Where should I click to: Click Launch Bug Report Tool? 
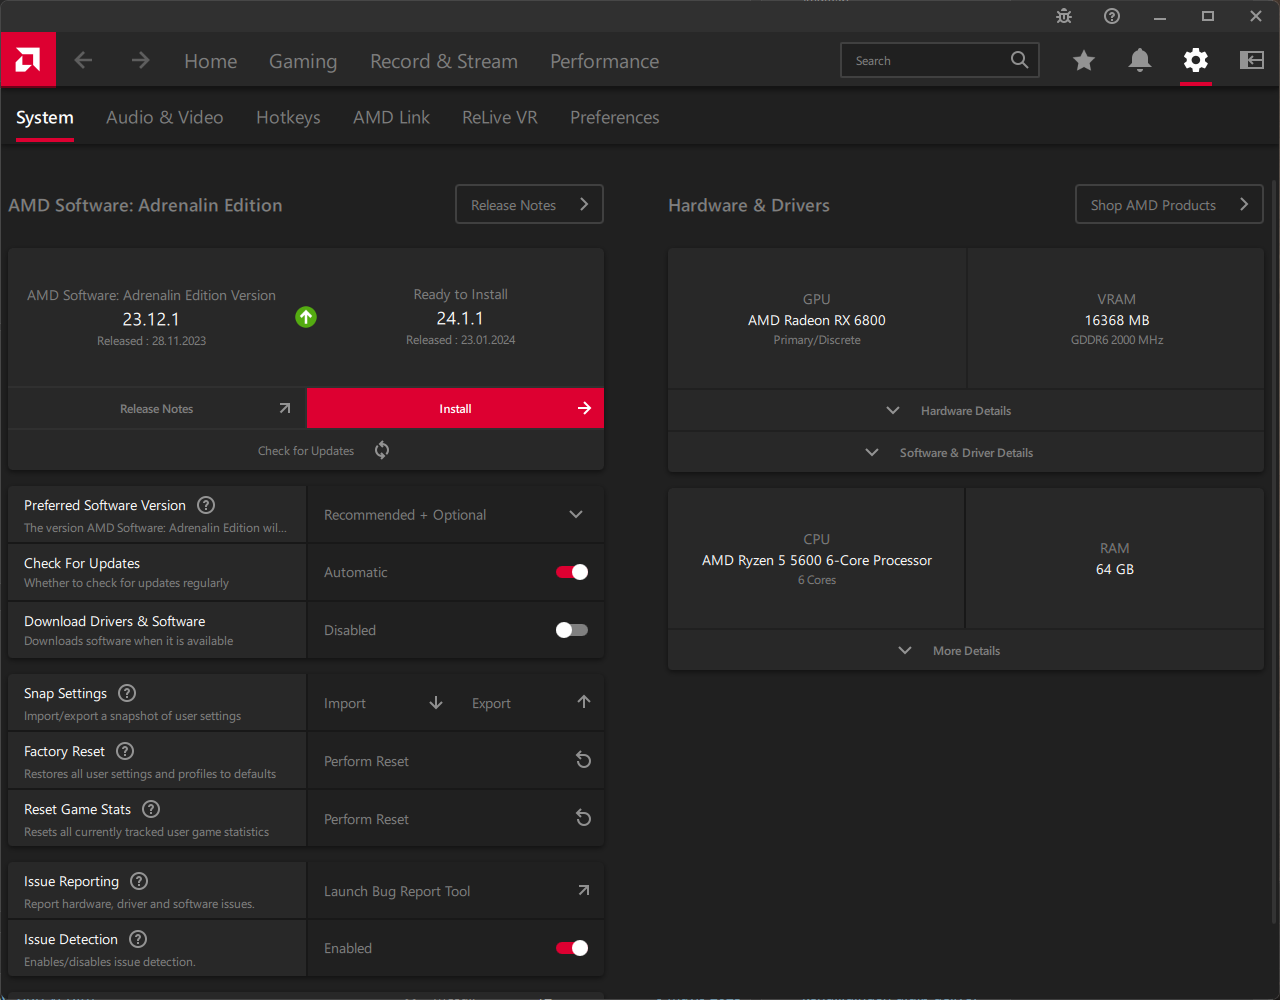tap(397, 891)
